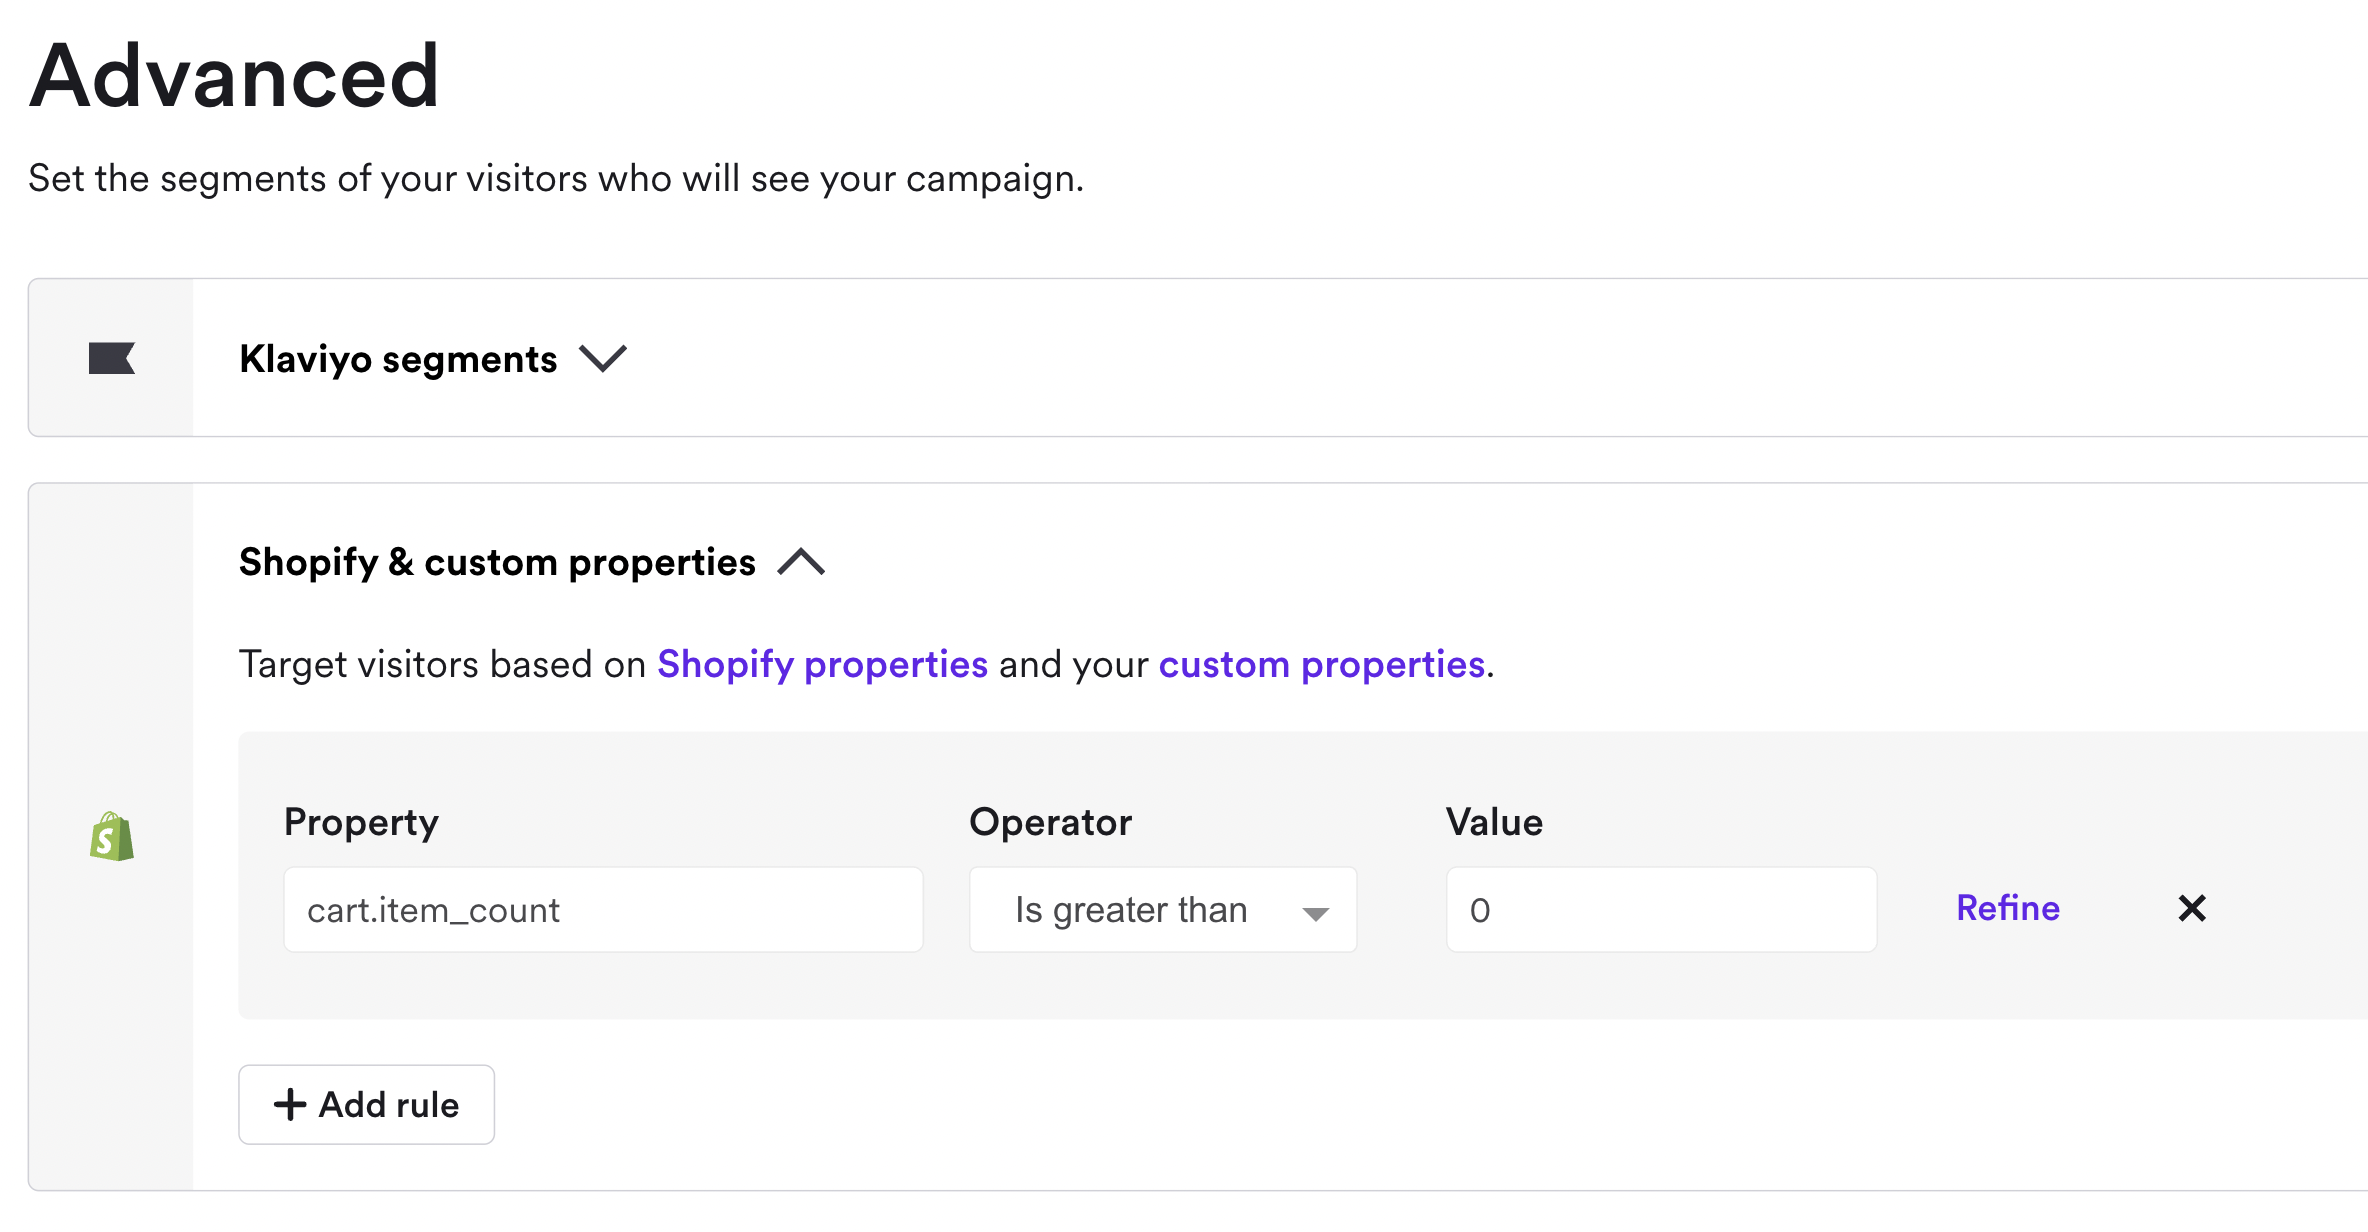This screenshot has width=2368, height=1232.
Task: Click the Refine link
Action: [x=2007, y=908]
